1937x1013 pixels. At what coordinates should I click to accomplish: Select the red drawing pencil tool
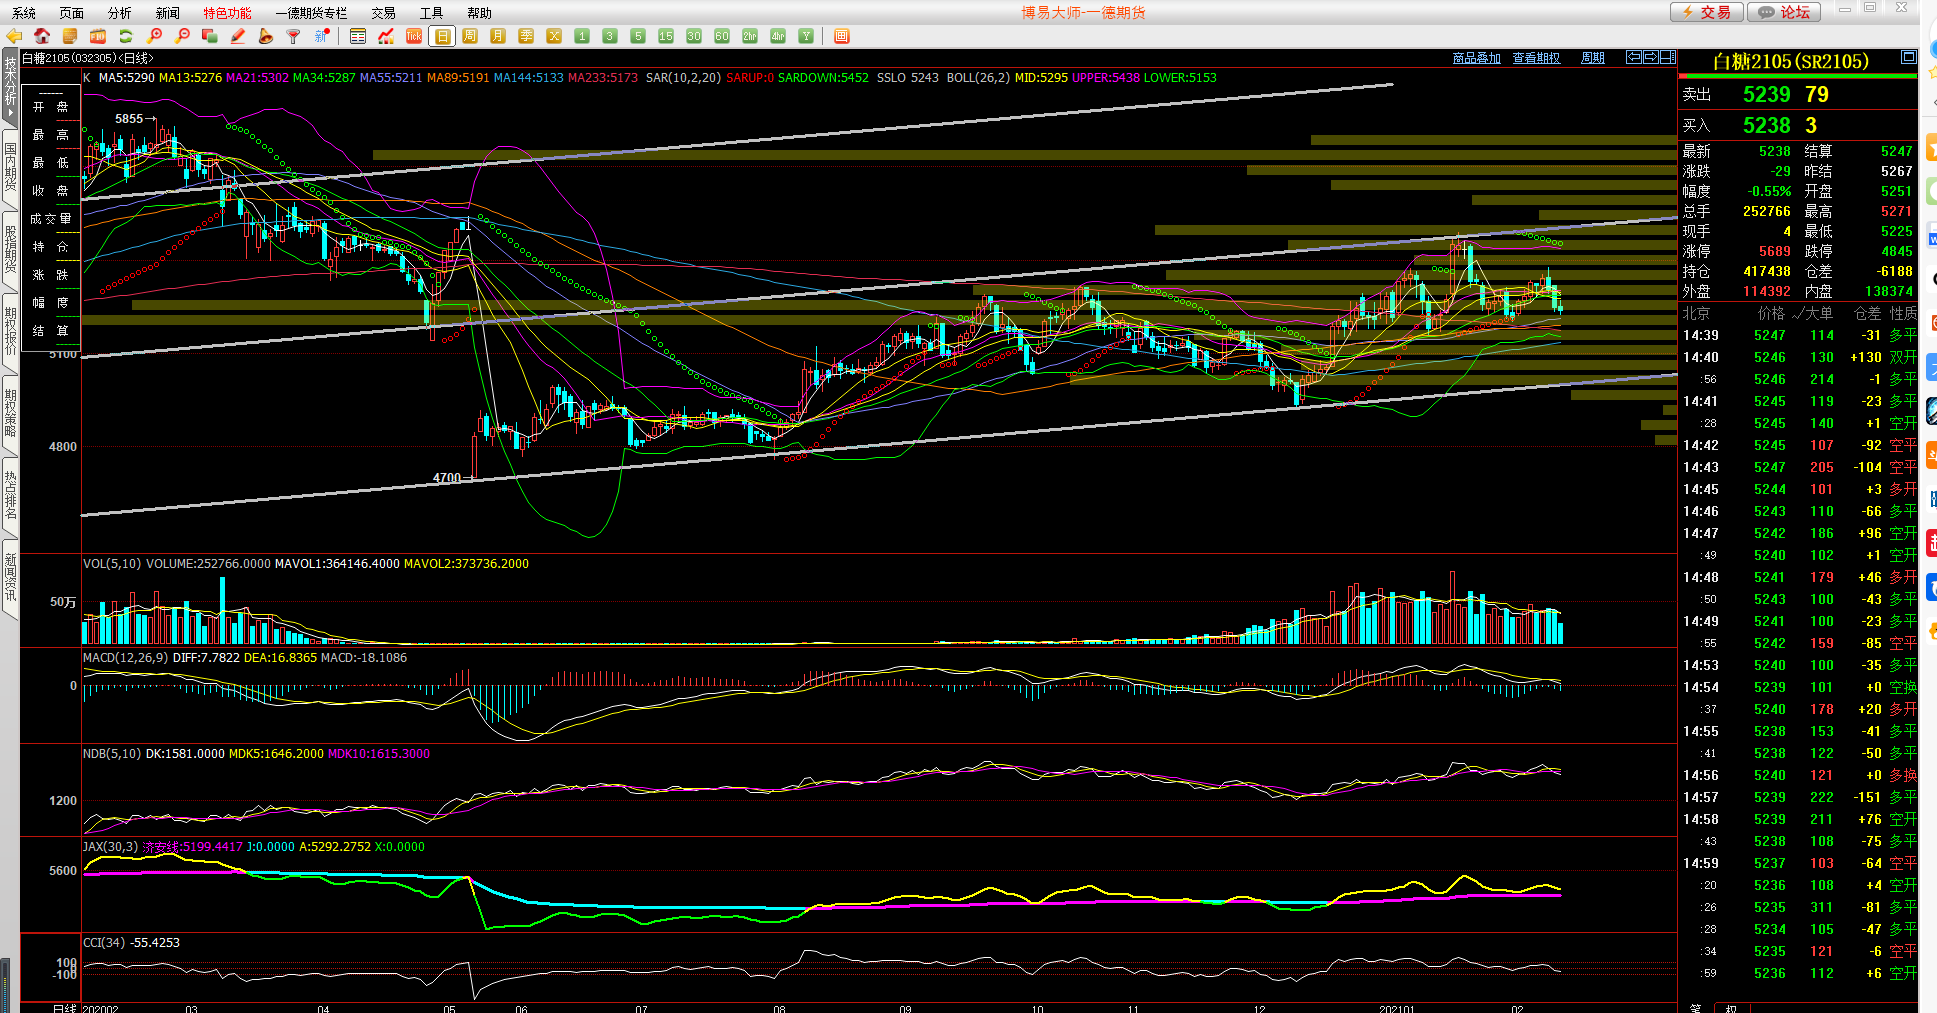pos(238,36)
